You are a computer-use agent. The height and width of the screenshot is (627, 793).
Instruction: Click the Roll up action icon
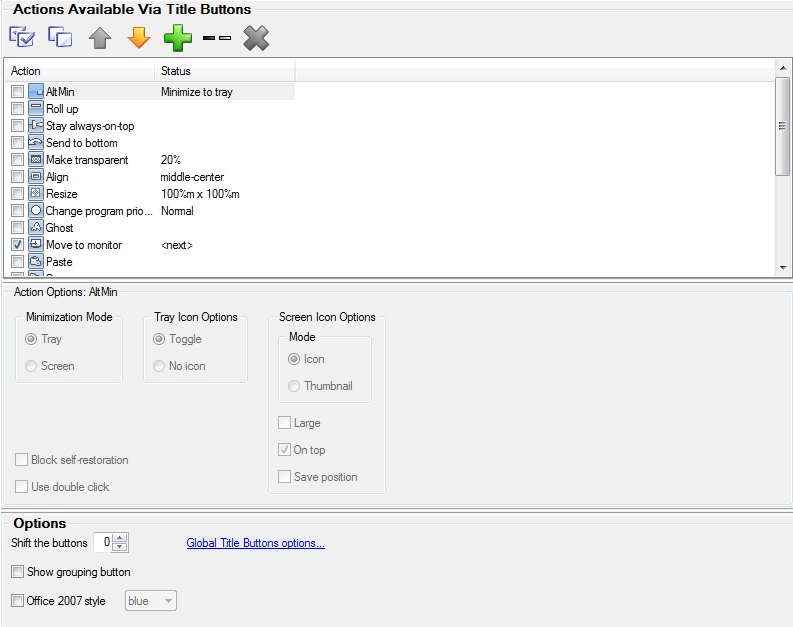[x=36, y=108]
